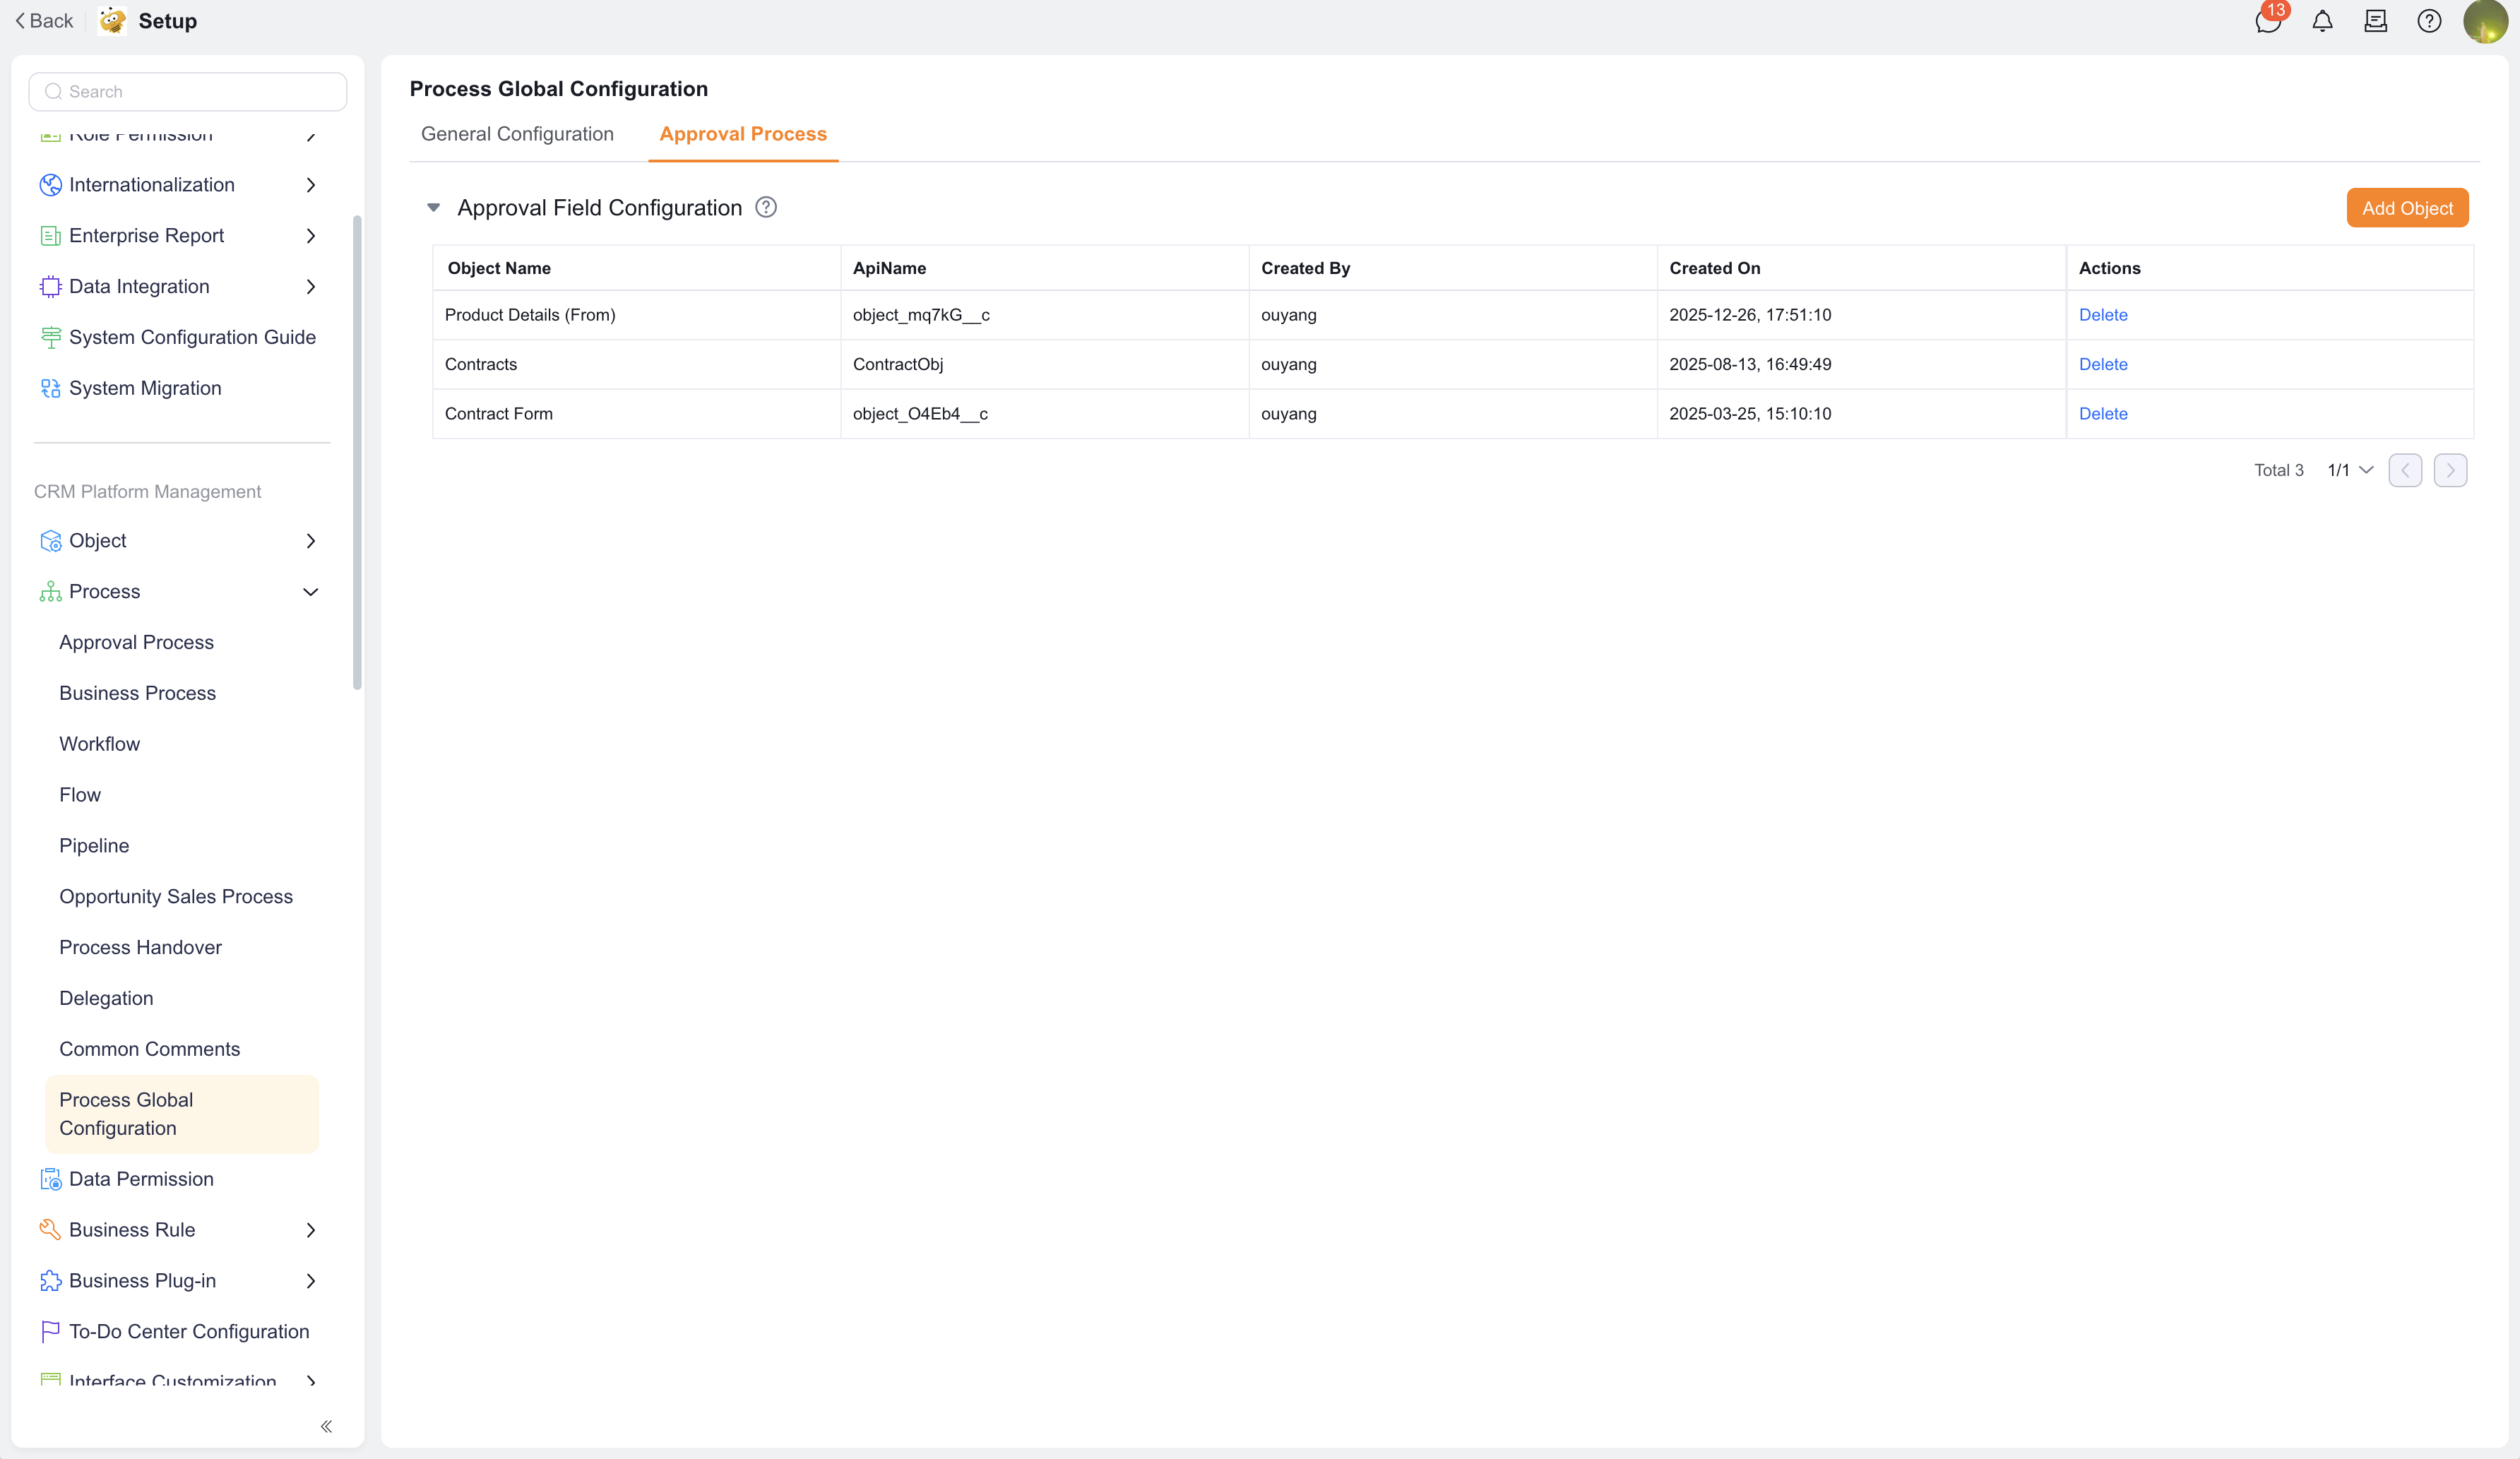Collapse the sidebar with double chevron
2520x1459 pixels.
pyautogui.click(x=326, y=1427)
